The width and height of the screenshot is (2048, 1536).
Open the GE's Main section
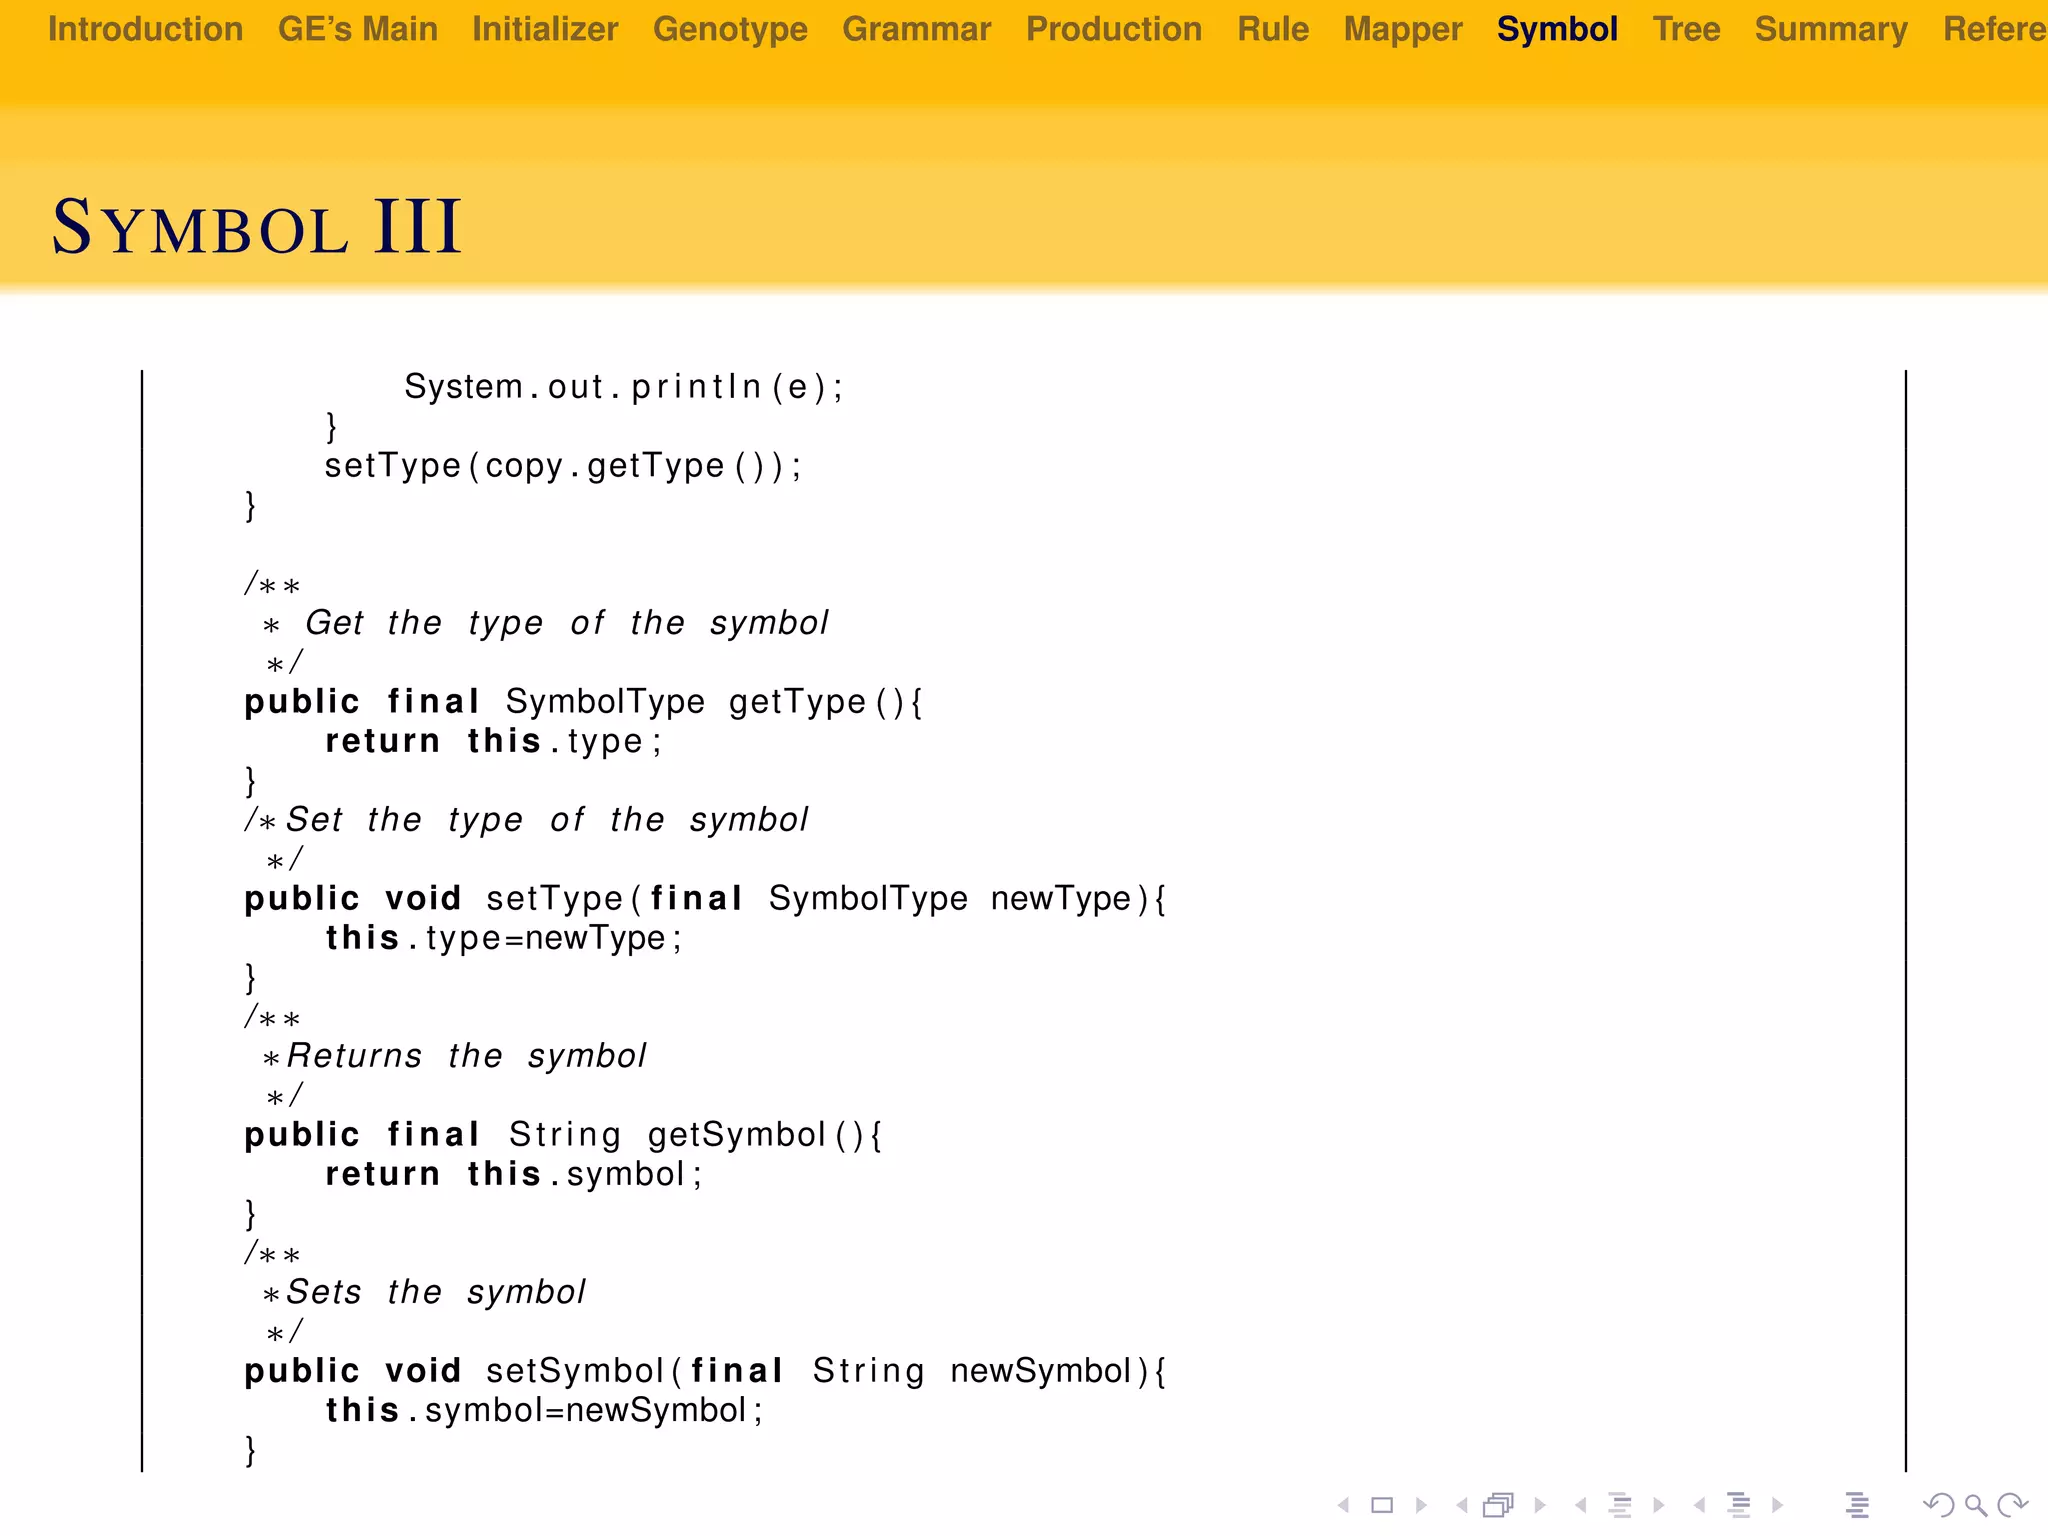pyautogui.click(x=358, y=29)
